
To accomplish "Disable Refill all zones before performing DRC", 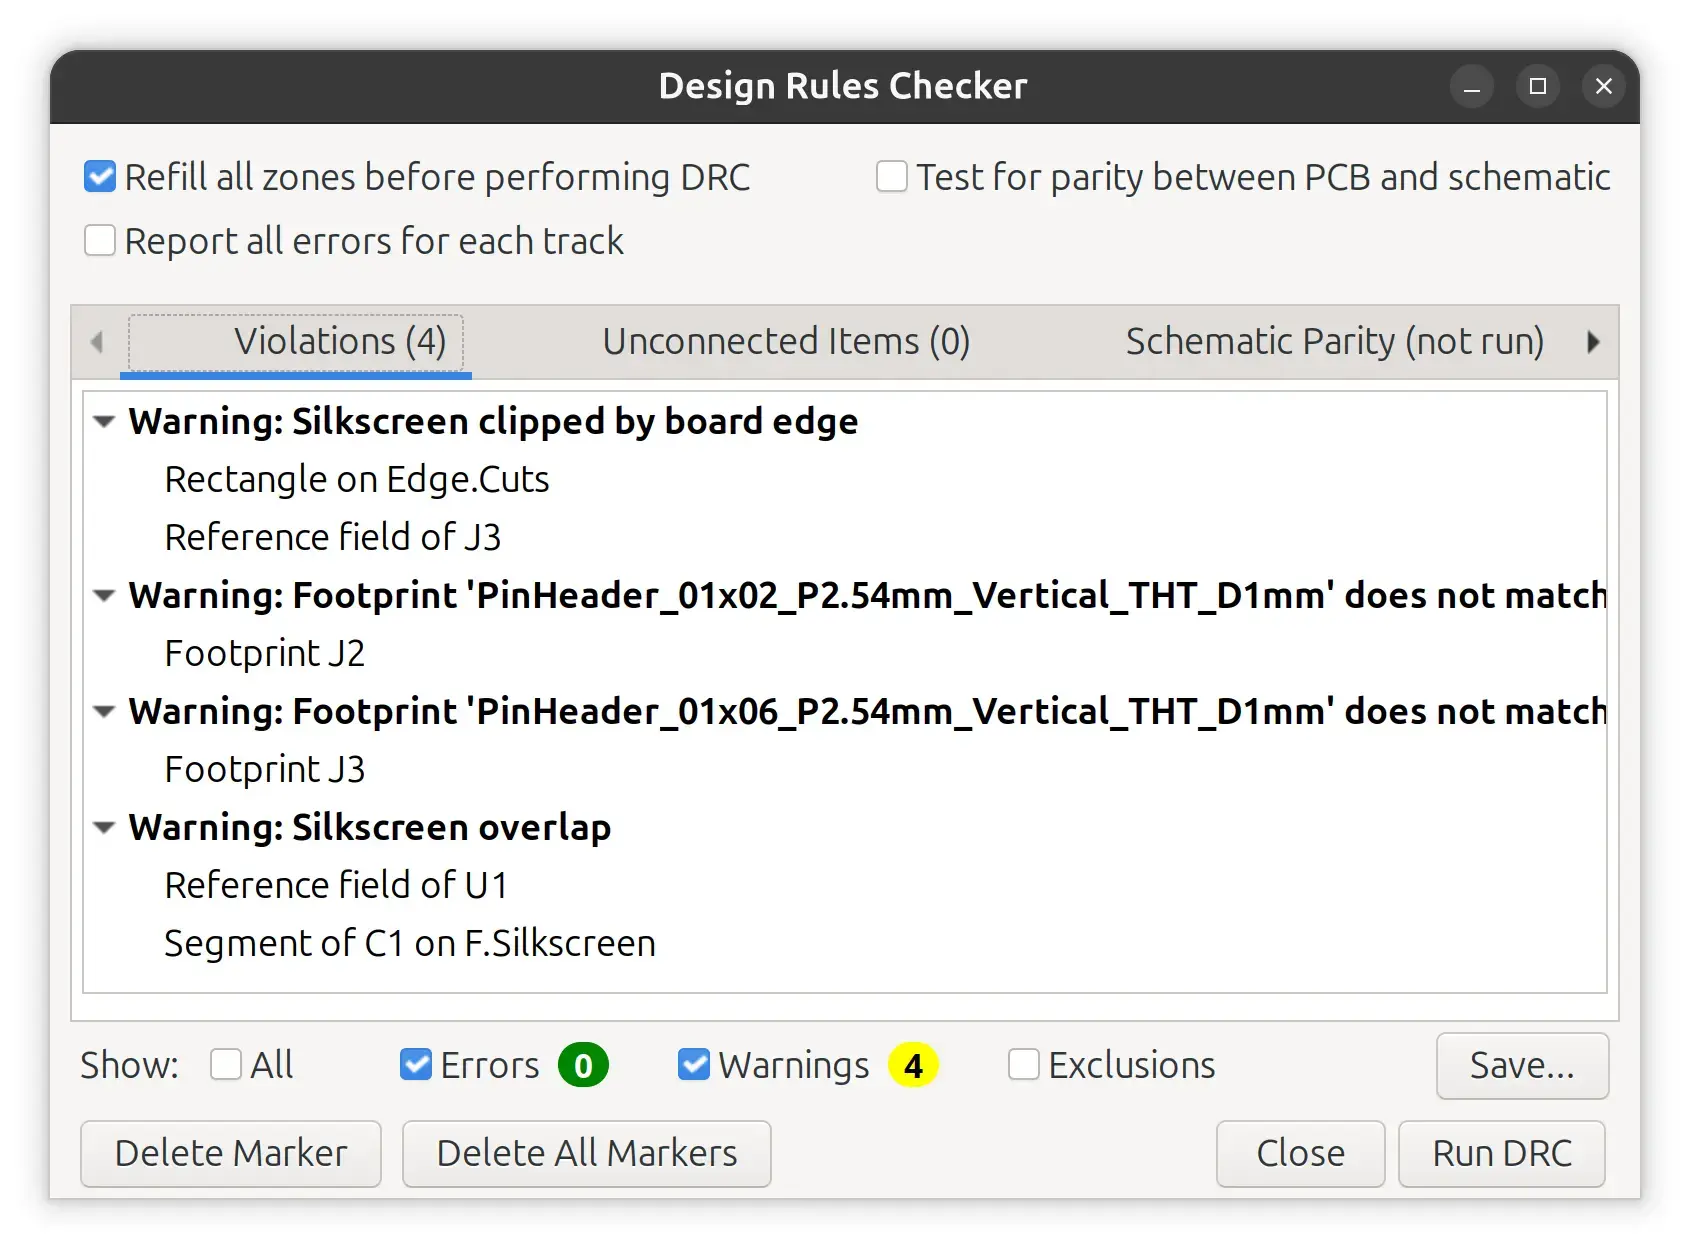I will tap(100, 177).
